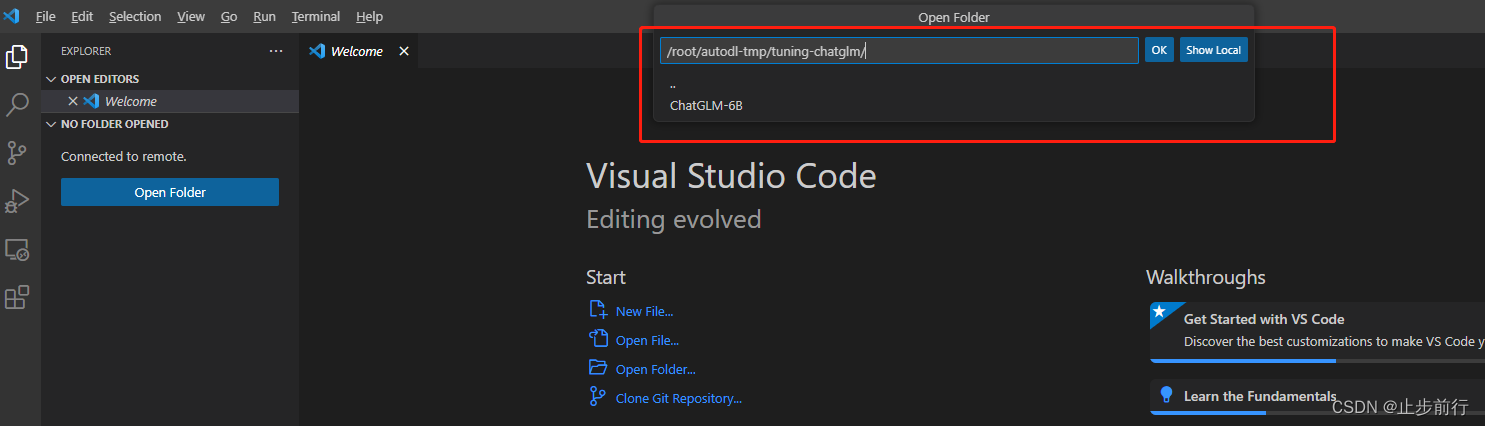Open the Explorer view in activity bar

click(17, 57)
